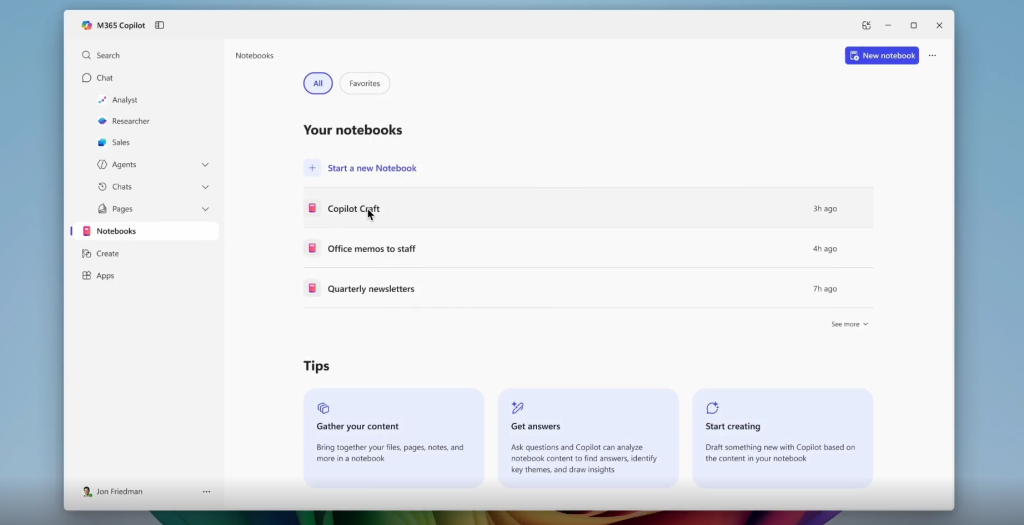Click the Start creating chat sparkle icon
The height and width of the screenshot is (525, 1024).
coord(712,408)
